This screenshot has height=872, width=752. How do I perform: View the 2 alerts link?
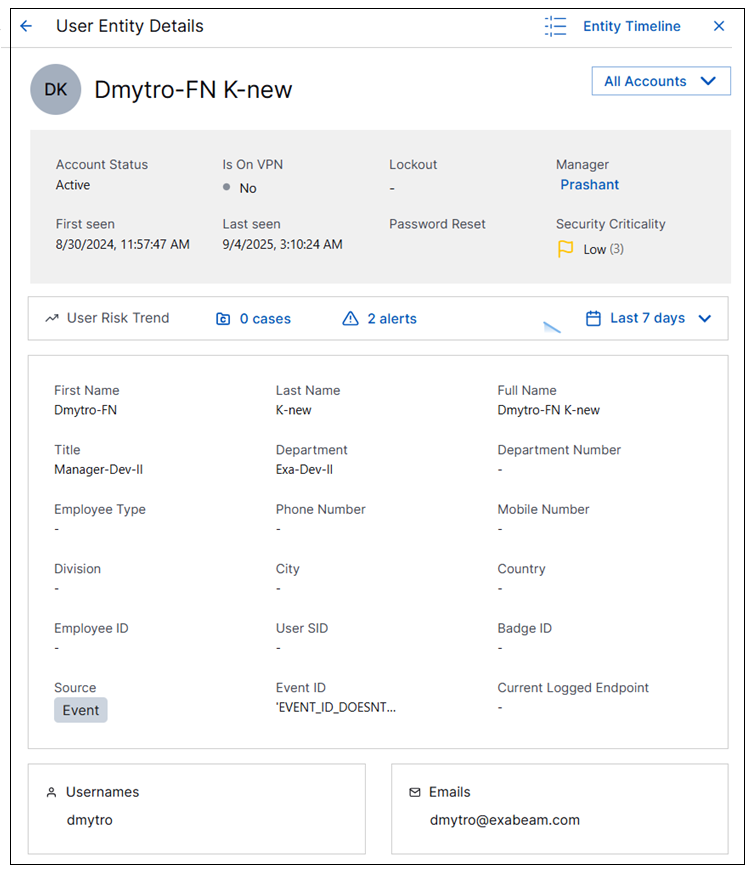(391, 319)
